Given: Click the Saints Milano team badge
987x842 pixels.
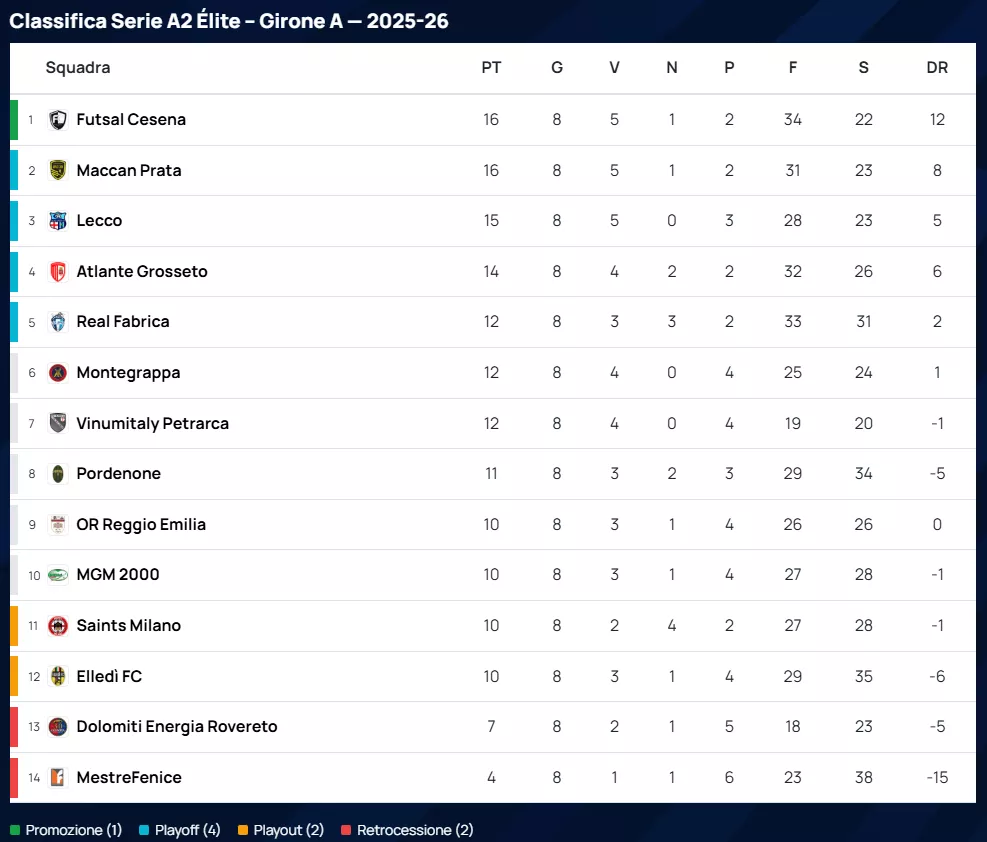Looking at the screenshot, I should click(x=58, y=626).
